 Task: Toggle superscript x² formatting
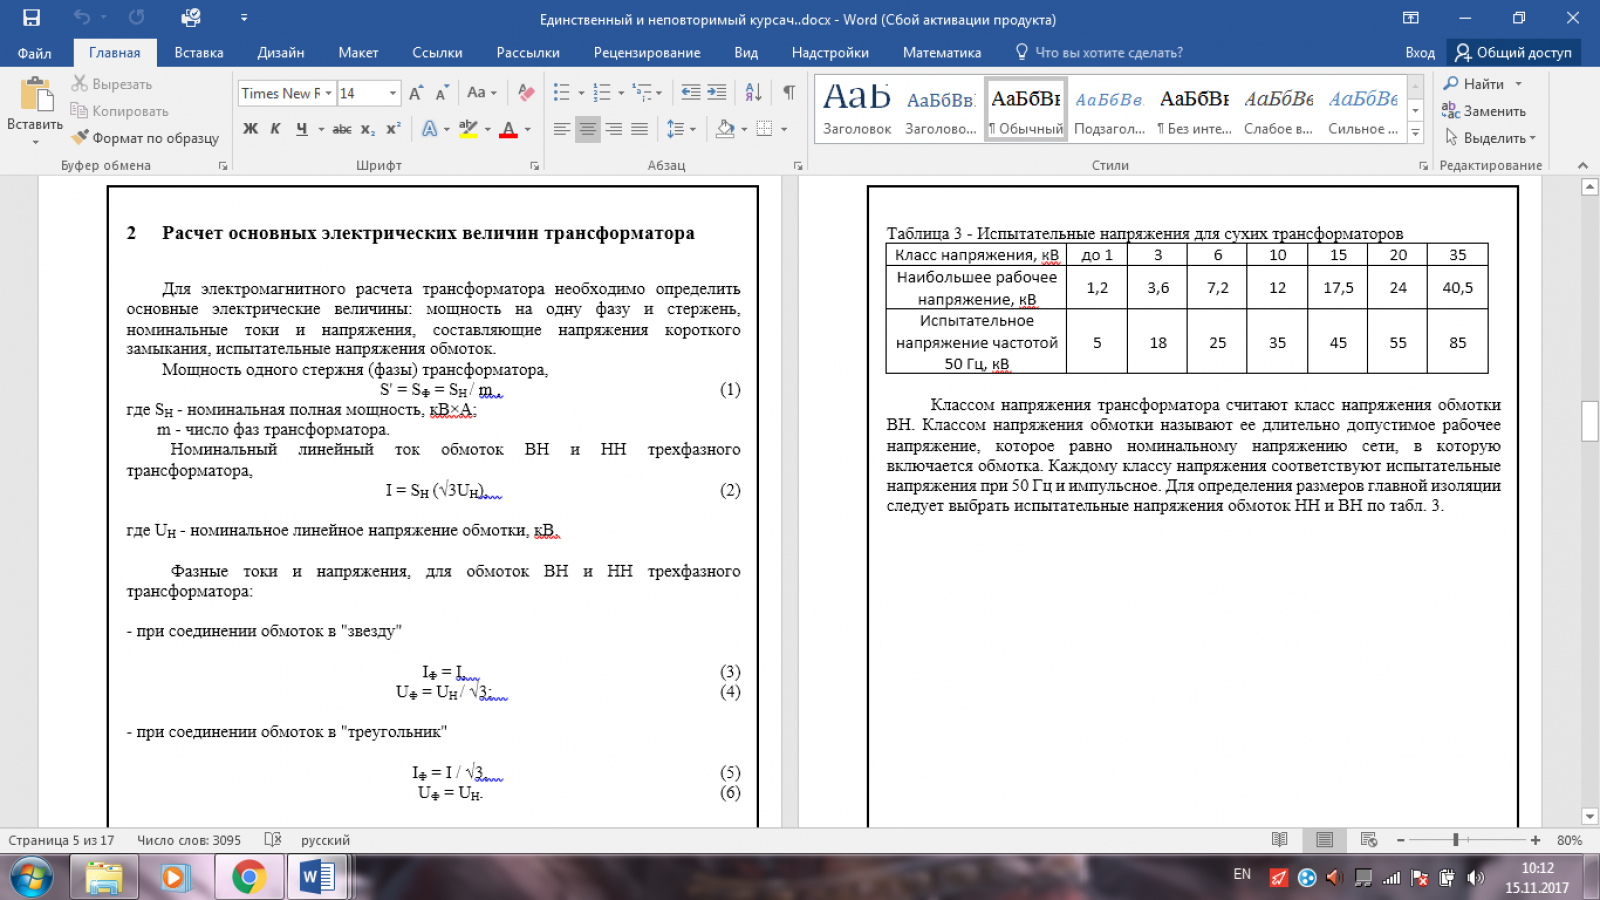pyautogui.click(x=393, y=129)
